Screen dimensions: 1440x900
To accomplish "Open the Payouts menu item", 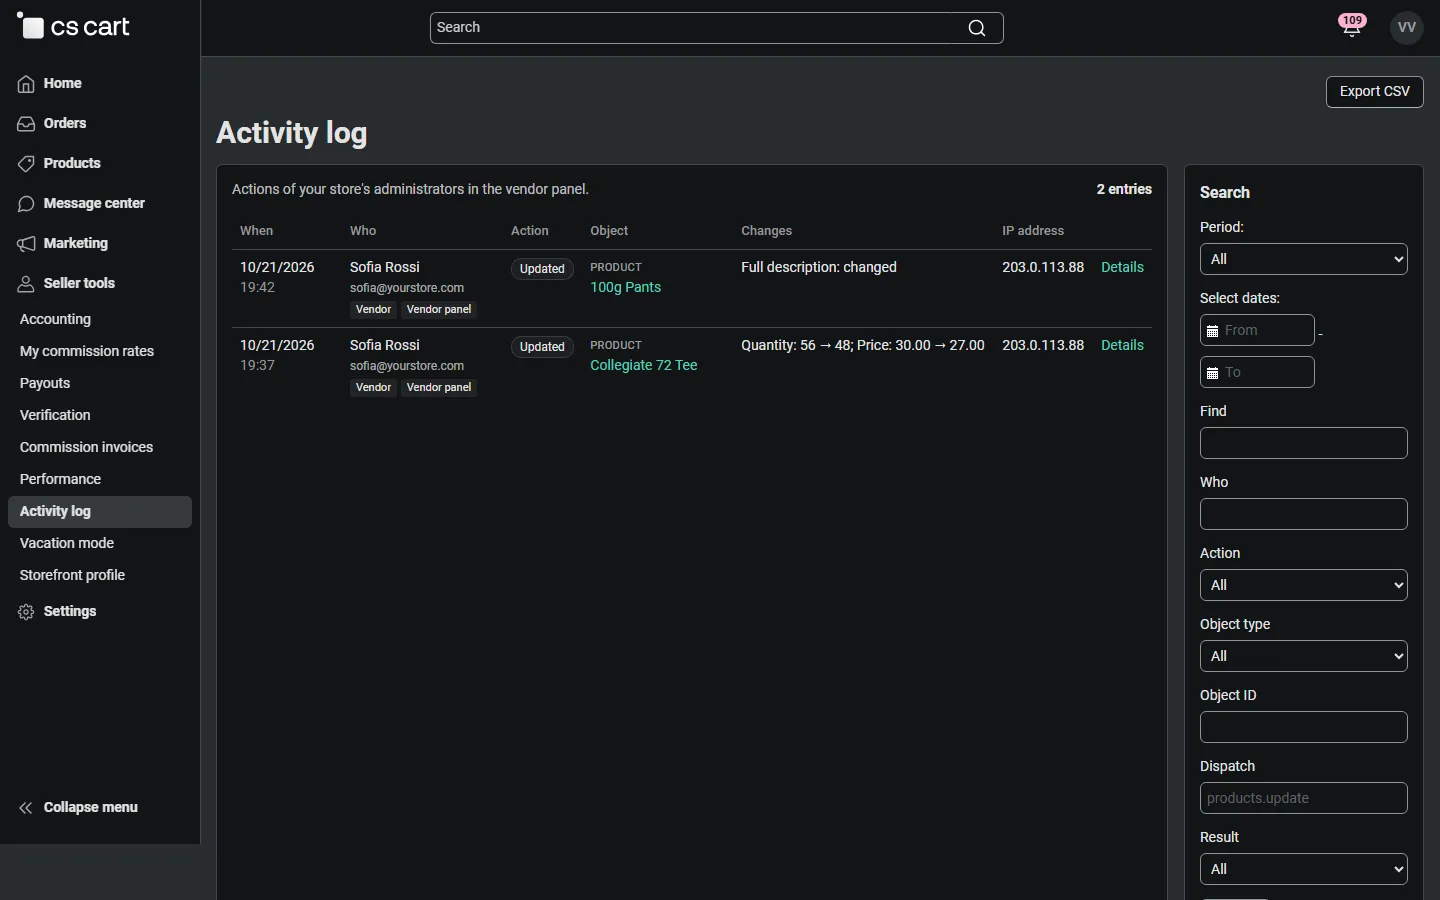I will click(x=100, y=383).
